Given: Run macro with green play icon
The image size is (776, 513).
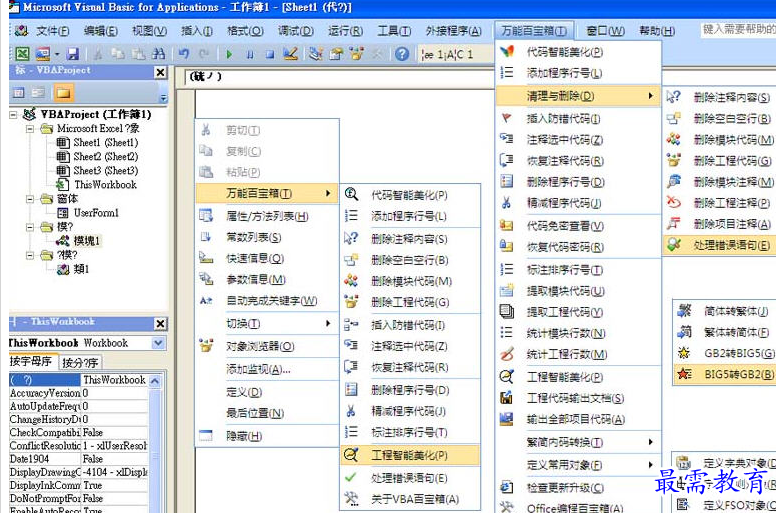Looking at the screenshot, I should pos(229,54).
